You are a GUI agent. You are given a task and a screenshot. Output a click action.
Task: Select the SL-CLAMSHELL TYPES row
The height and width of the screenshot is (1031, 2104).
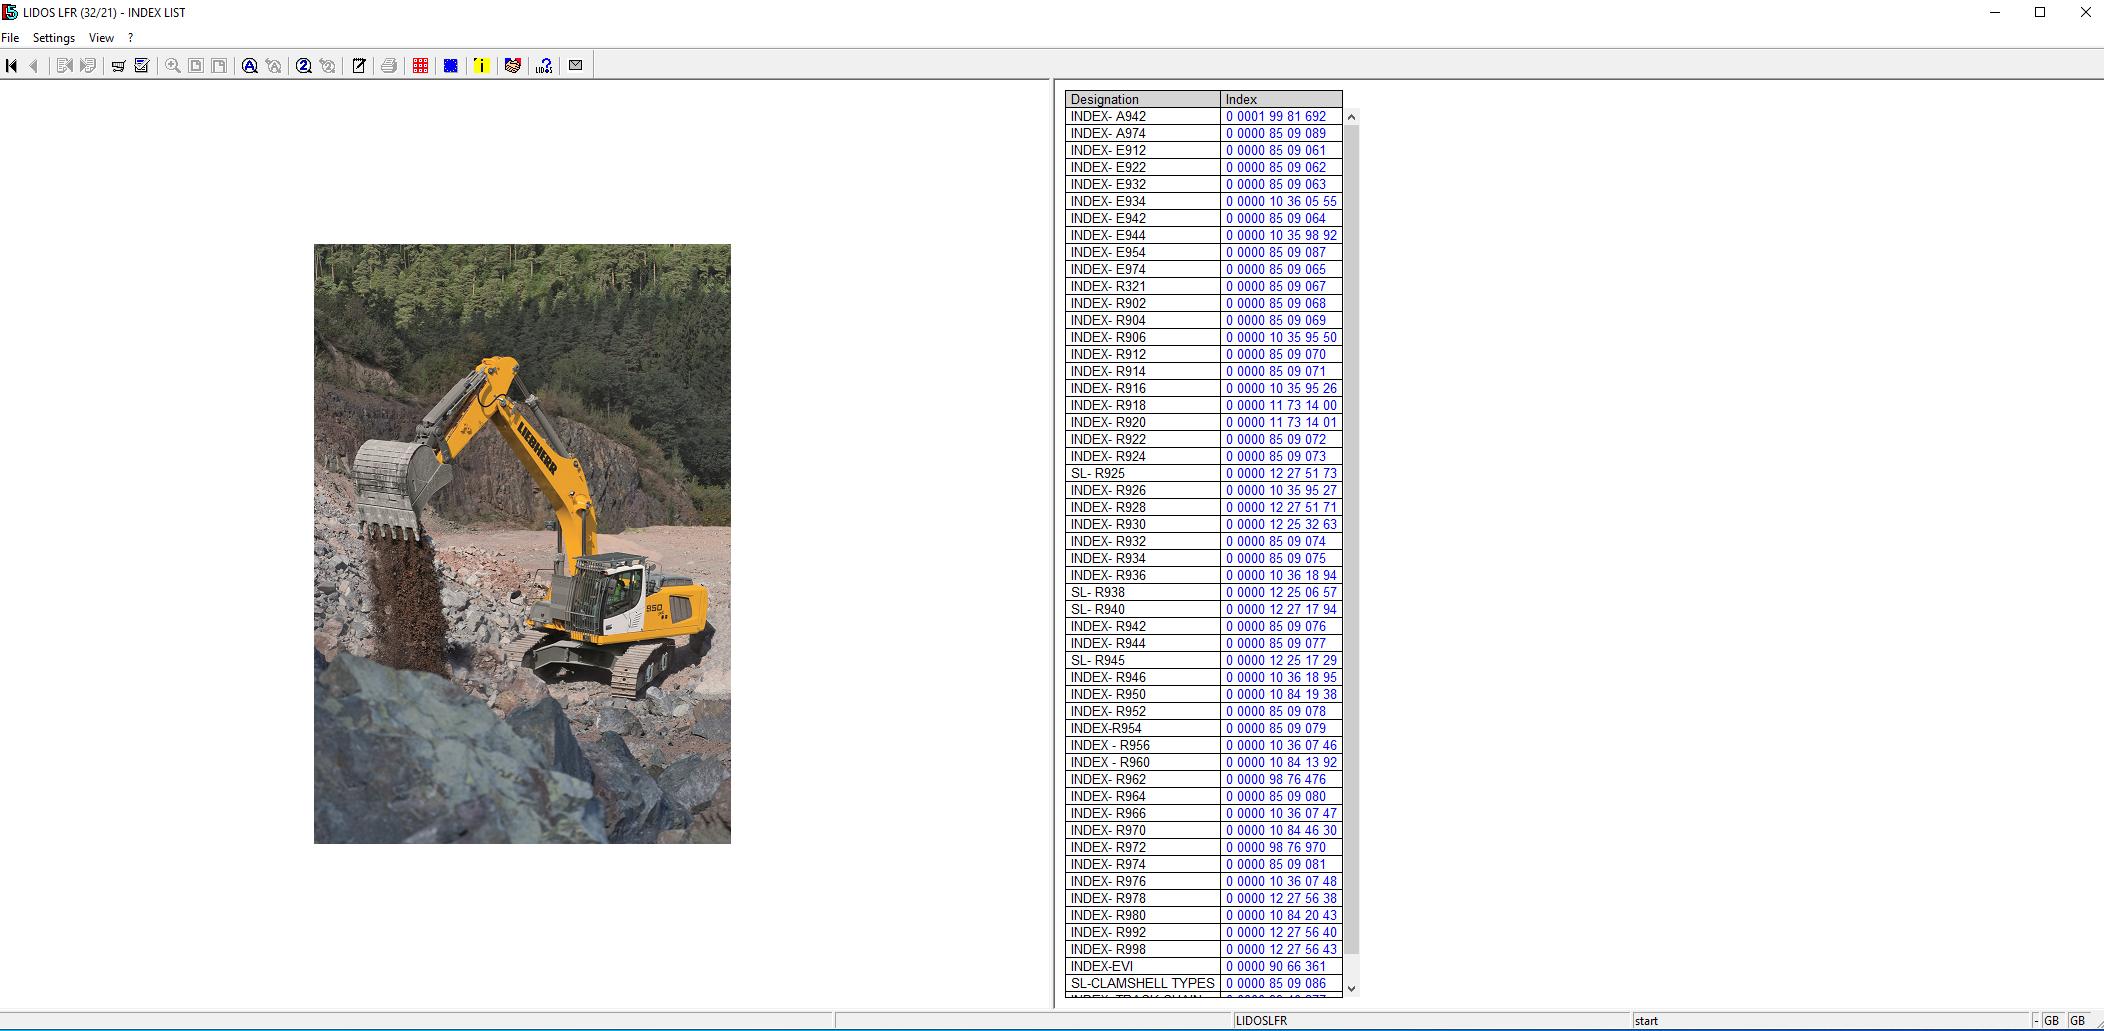click(1204, 983)
